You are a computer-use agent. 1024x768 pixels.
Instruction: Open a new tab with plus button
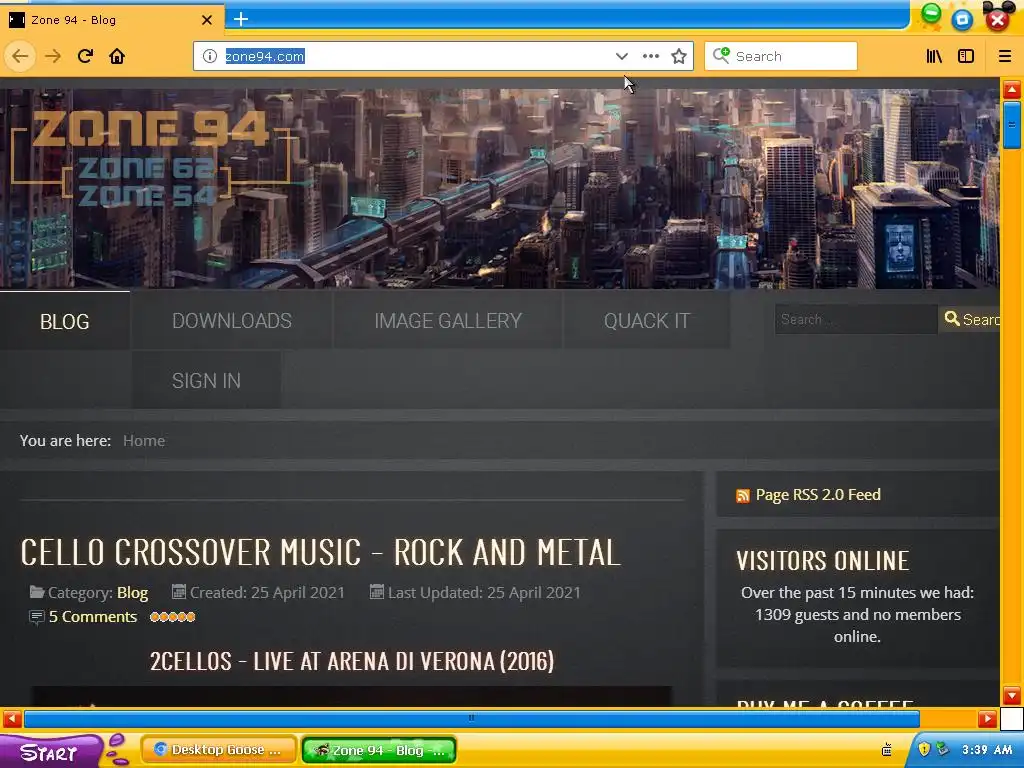coord(241,19)
